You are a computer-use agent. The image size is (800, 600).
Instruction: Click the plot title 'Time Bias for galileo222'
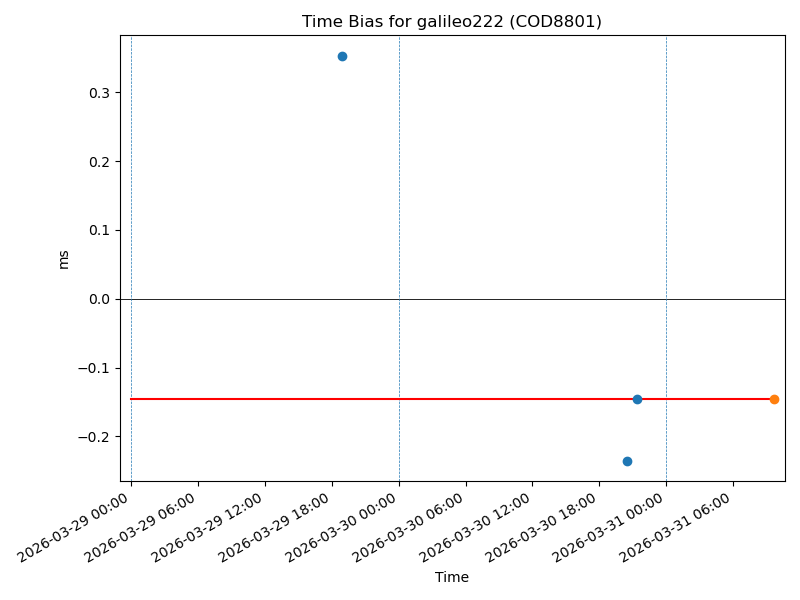[451, 22]
